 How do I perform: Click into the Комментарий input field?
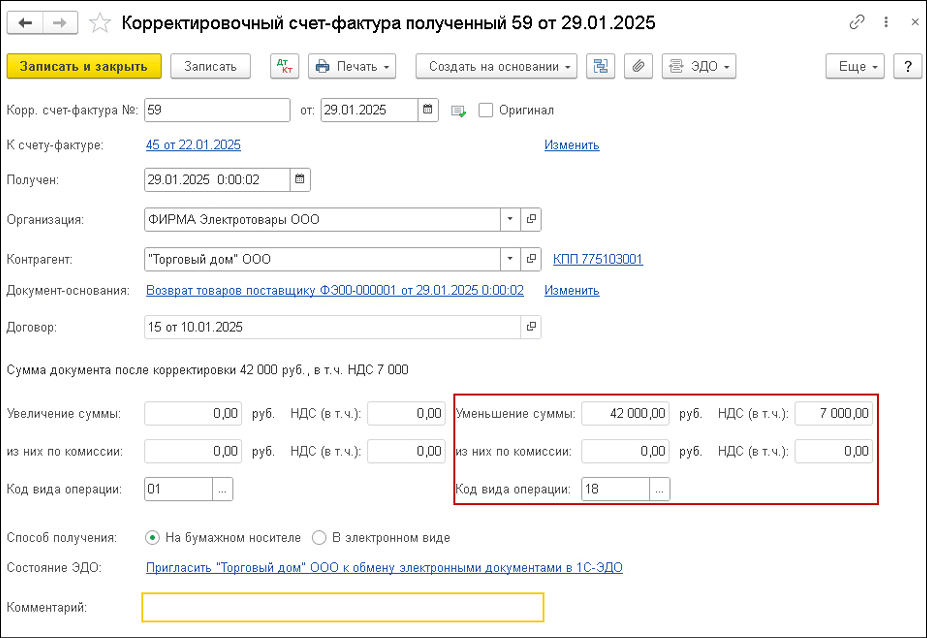(343, 607)
